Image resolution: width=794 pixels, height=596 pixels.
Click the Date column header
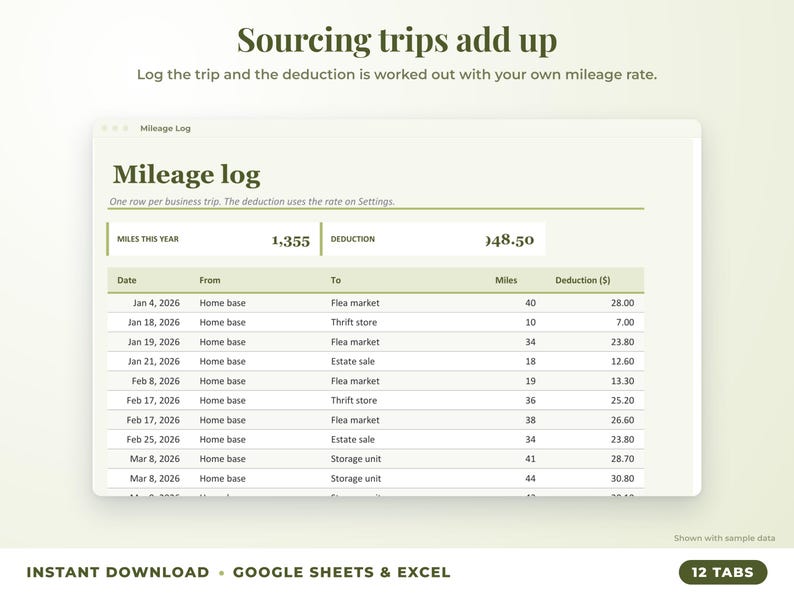[127, 280]
